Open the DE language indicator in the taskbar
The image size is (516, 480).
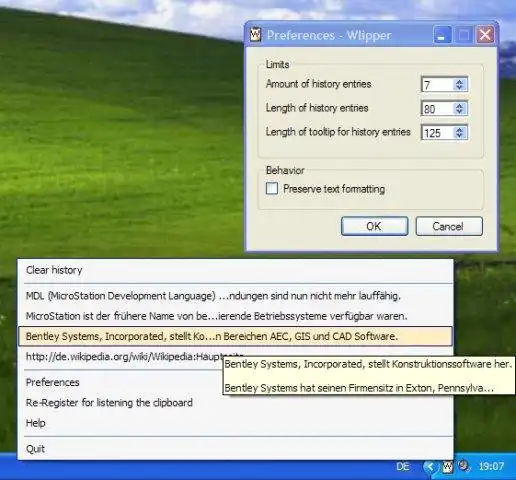click(403, 466)
